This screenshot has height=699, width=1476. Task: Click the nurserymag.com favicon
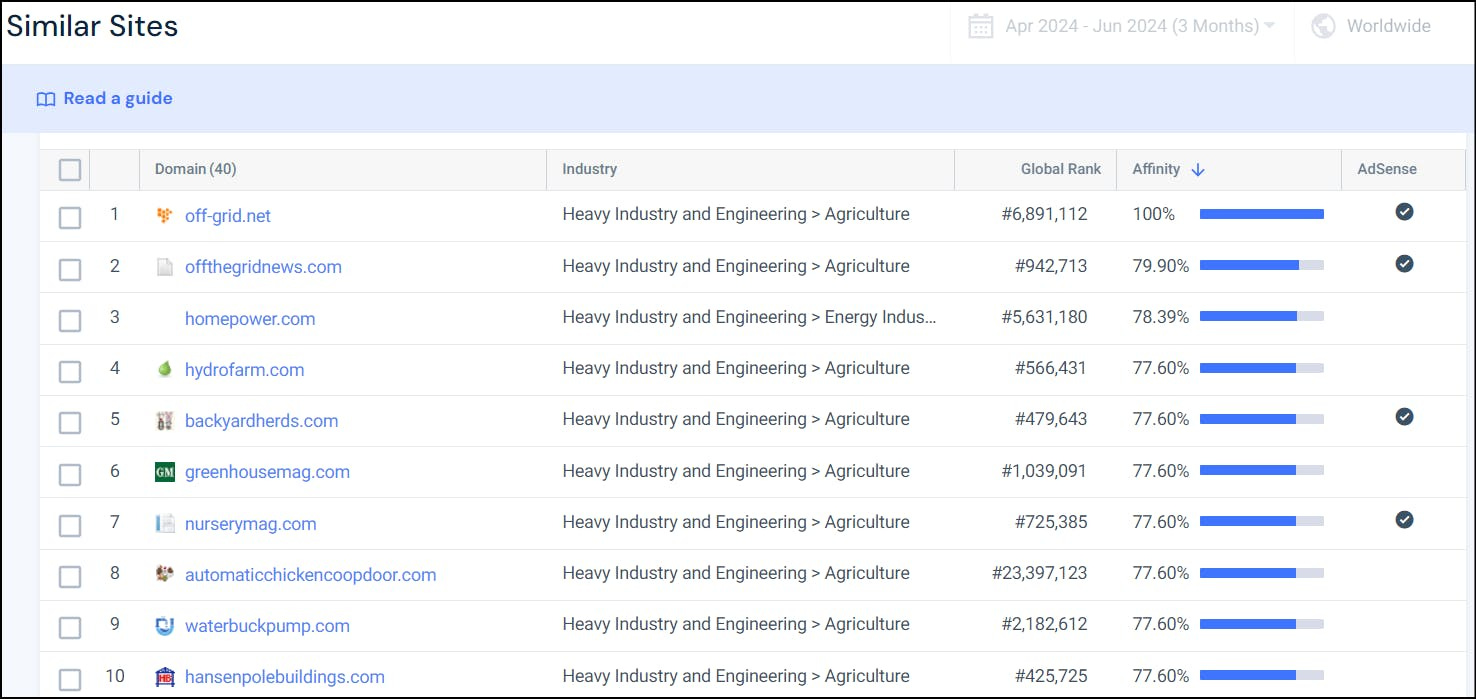coord(165,523)
